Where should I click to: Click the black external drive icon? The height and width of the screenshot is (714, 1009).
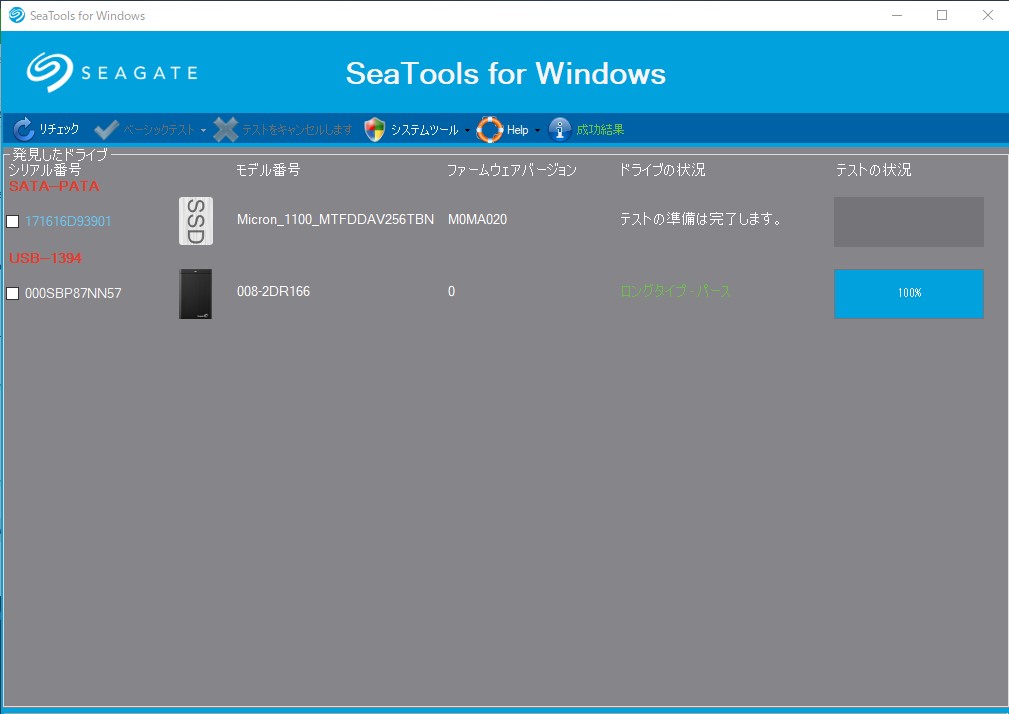click(x=196, y=294)
